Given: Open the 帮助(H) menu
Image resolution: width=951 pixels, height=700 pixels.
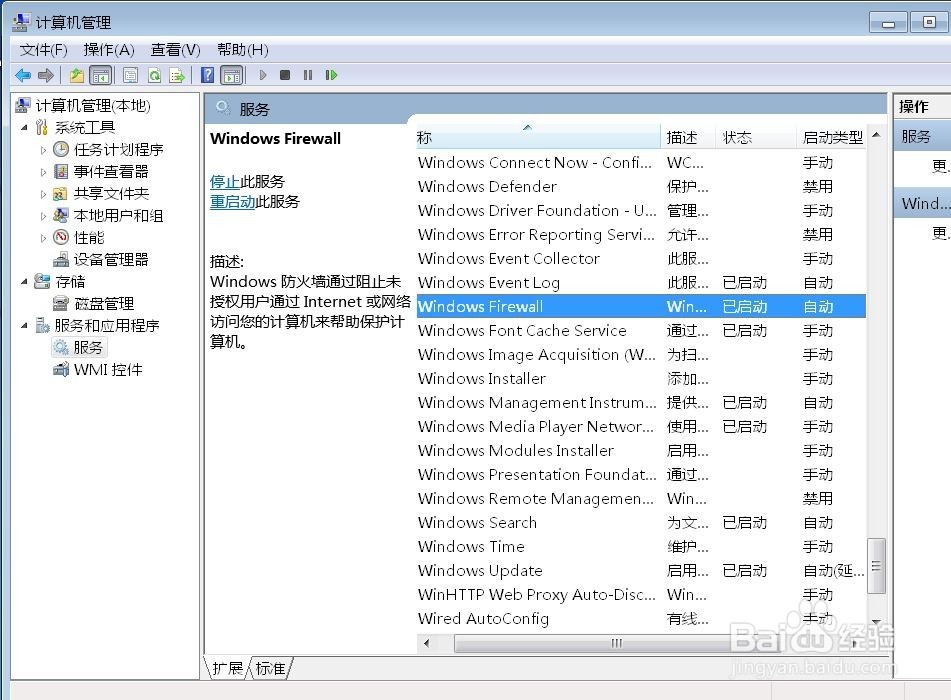Looking at the screenshot, I should [x=243, y=50].
